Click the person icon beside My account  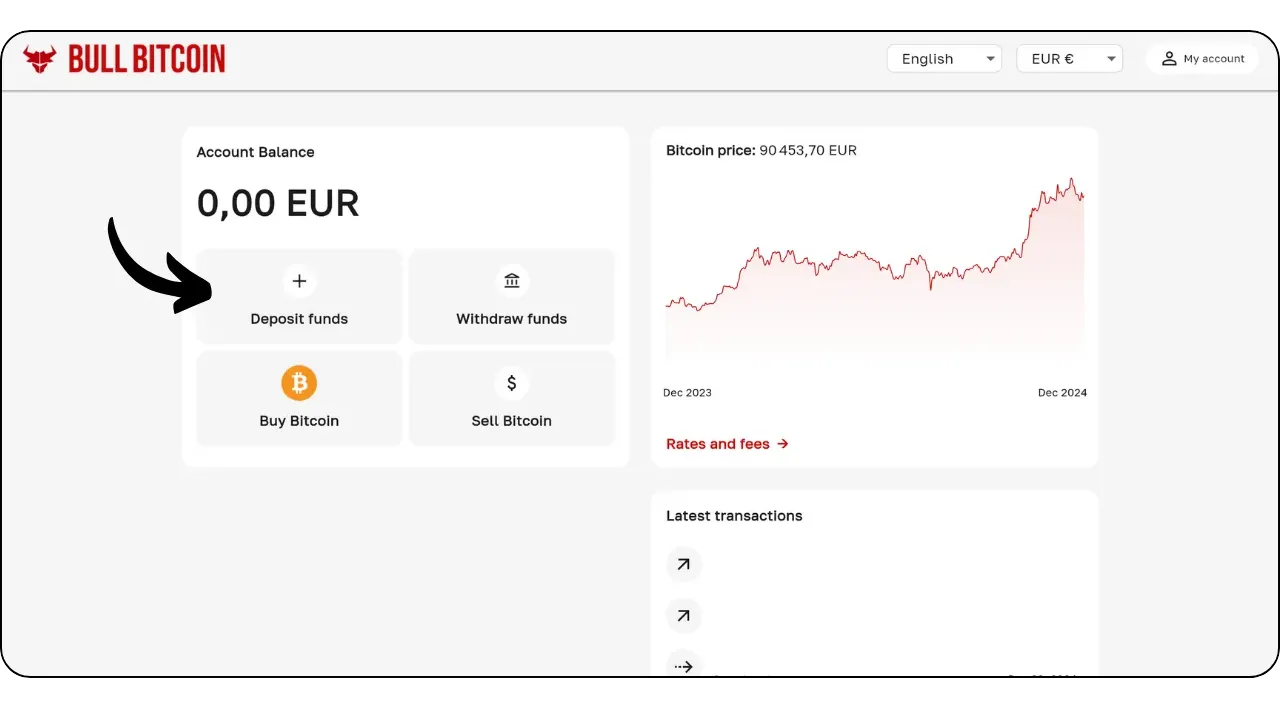pos(1169,59)
